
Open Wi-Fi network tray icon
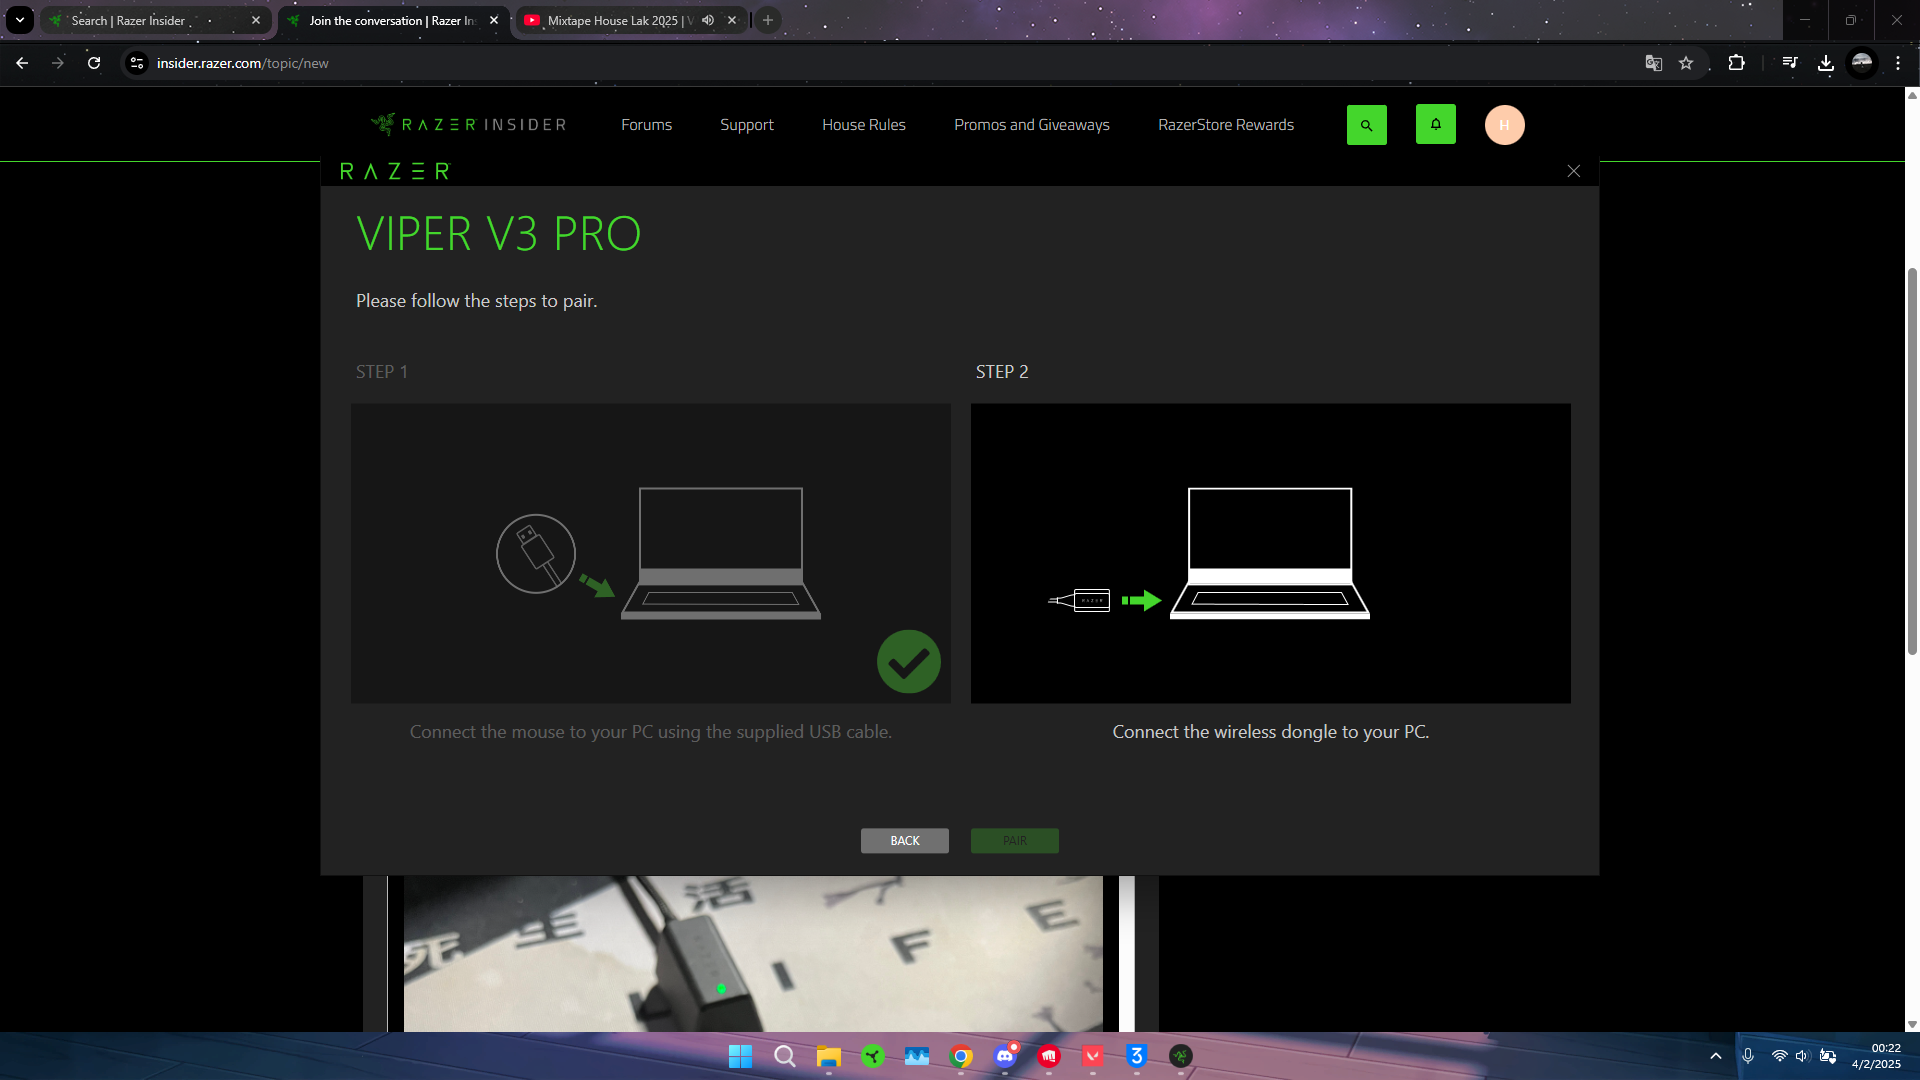tap(1779, 1056)
